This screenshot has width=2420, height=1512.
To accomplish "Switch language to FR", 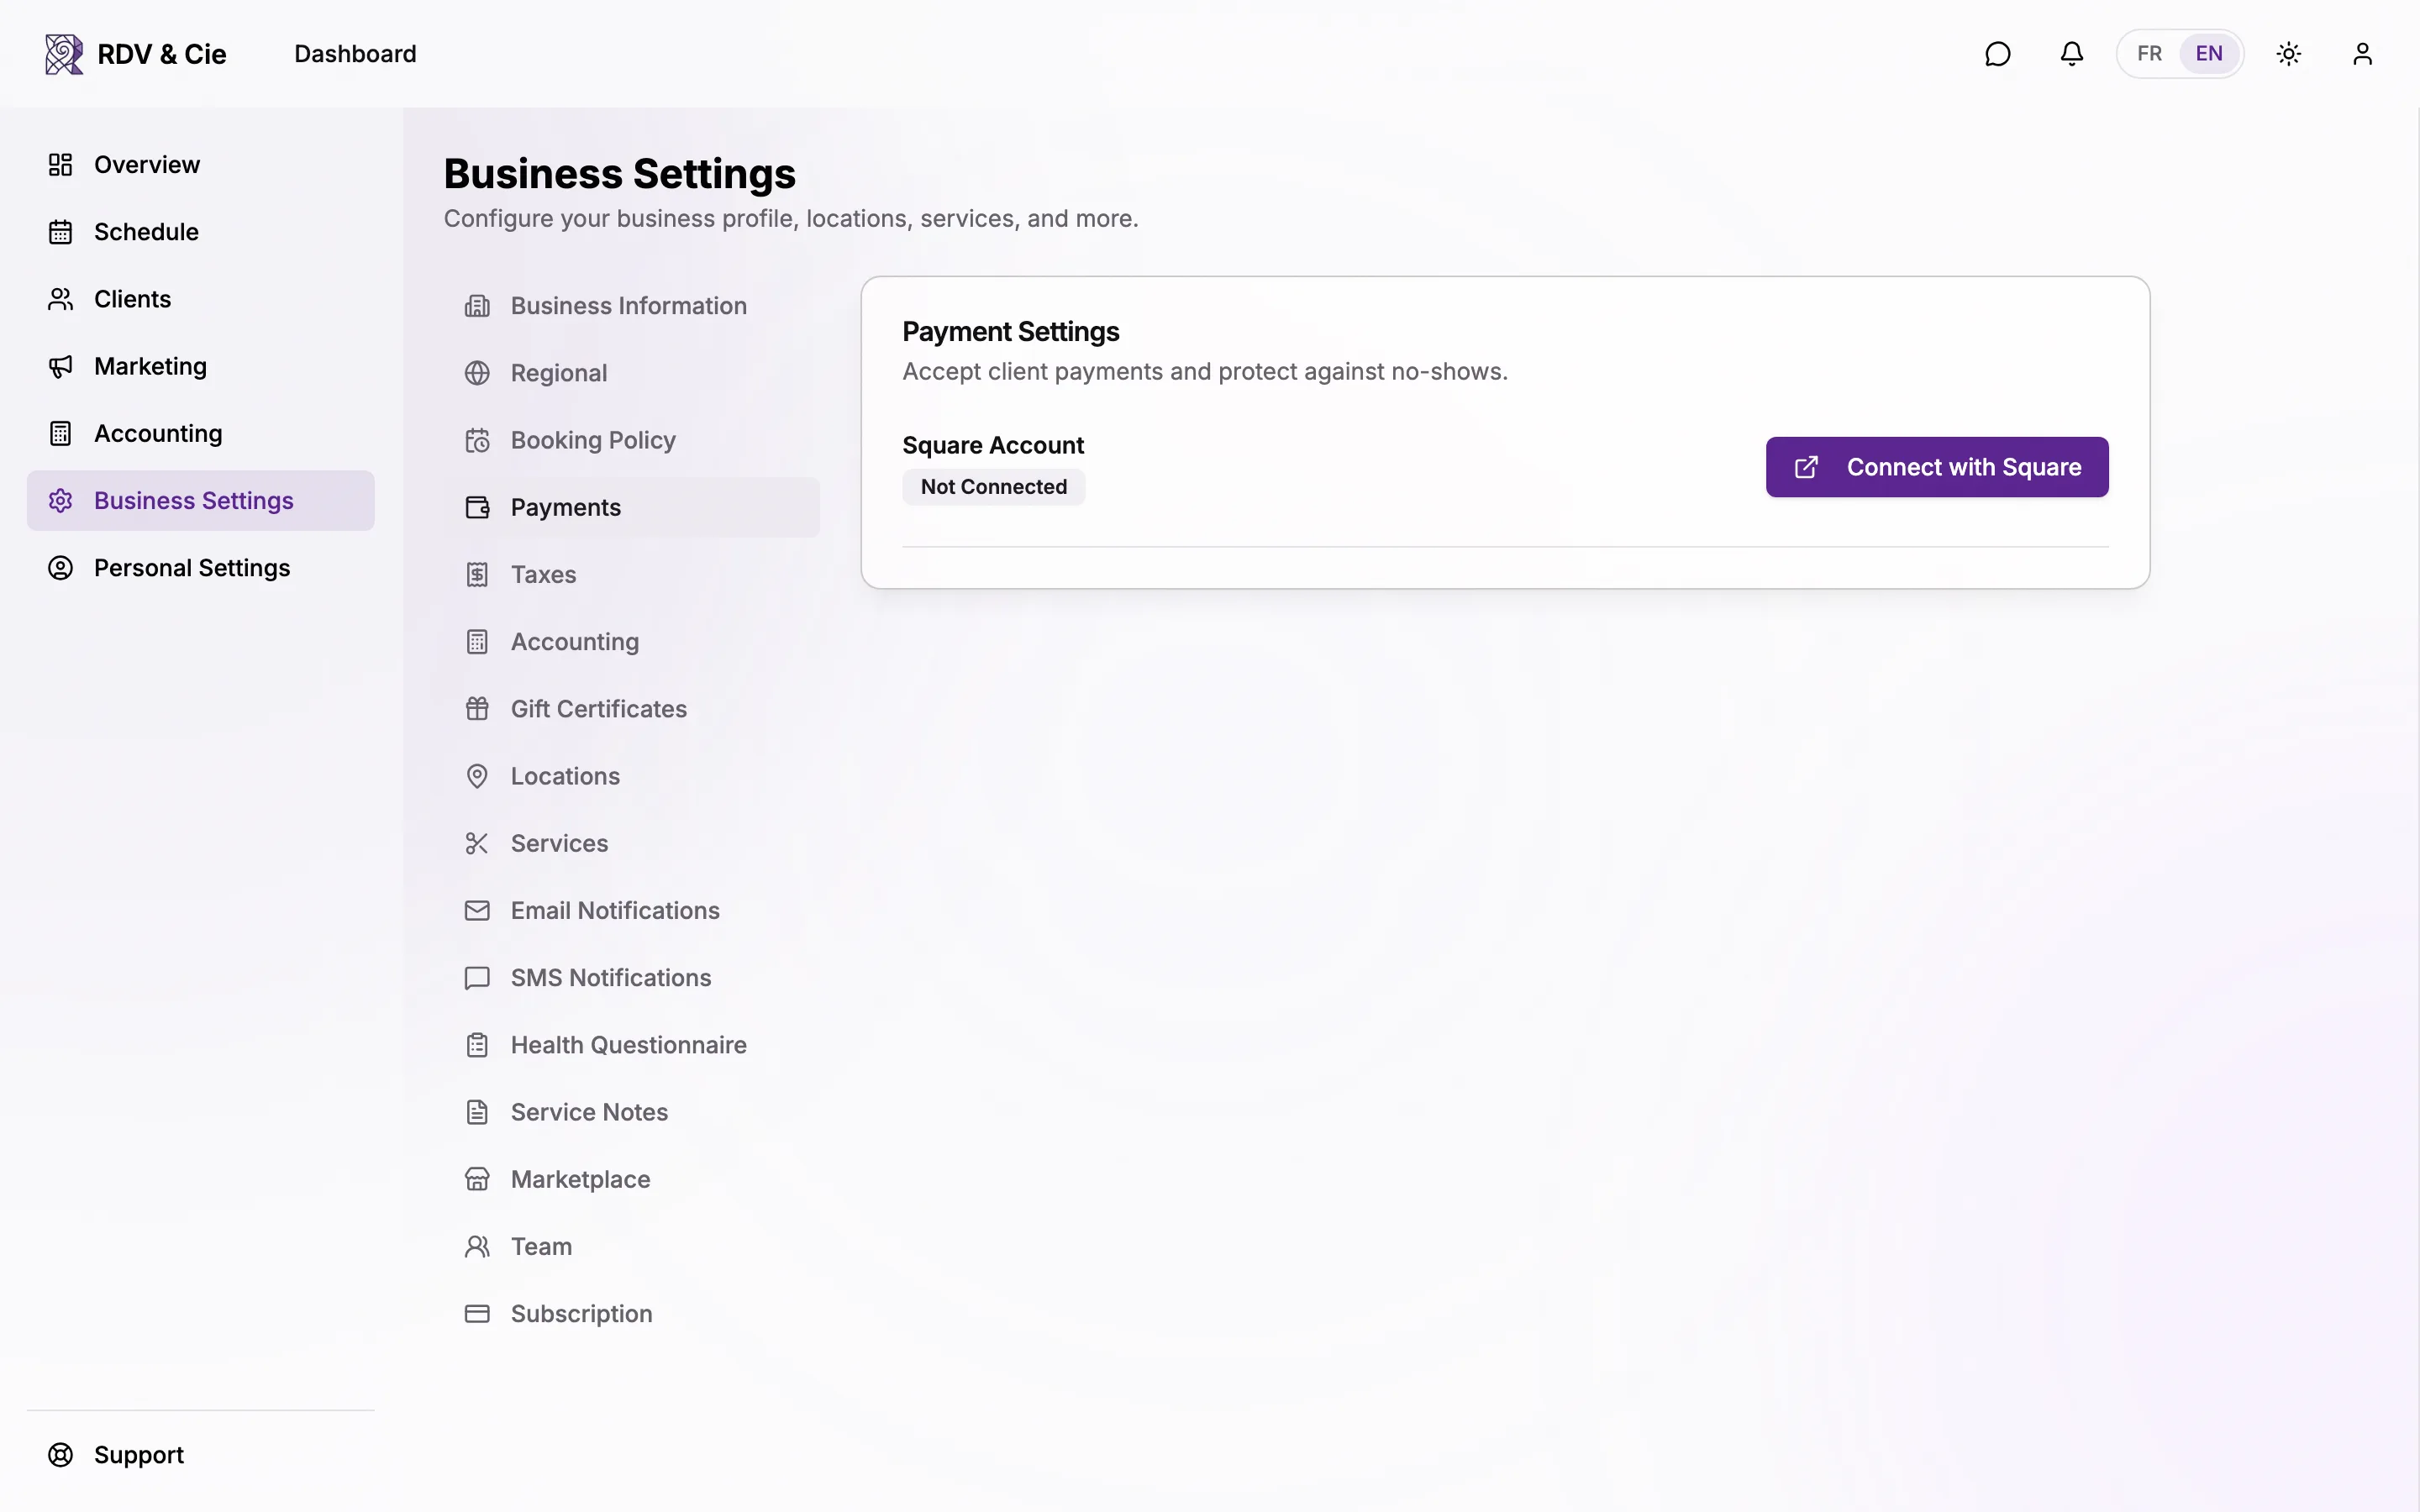I will (x=2150, y=54).
